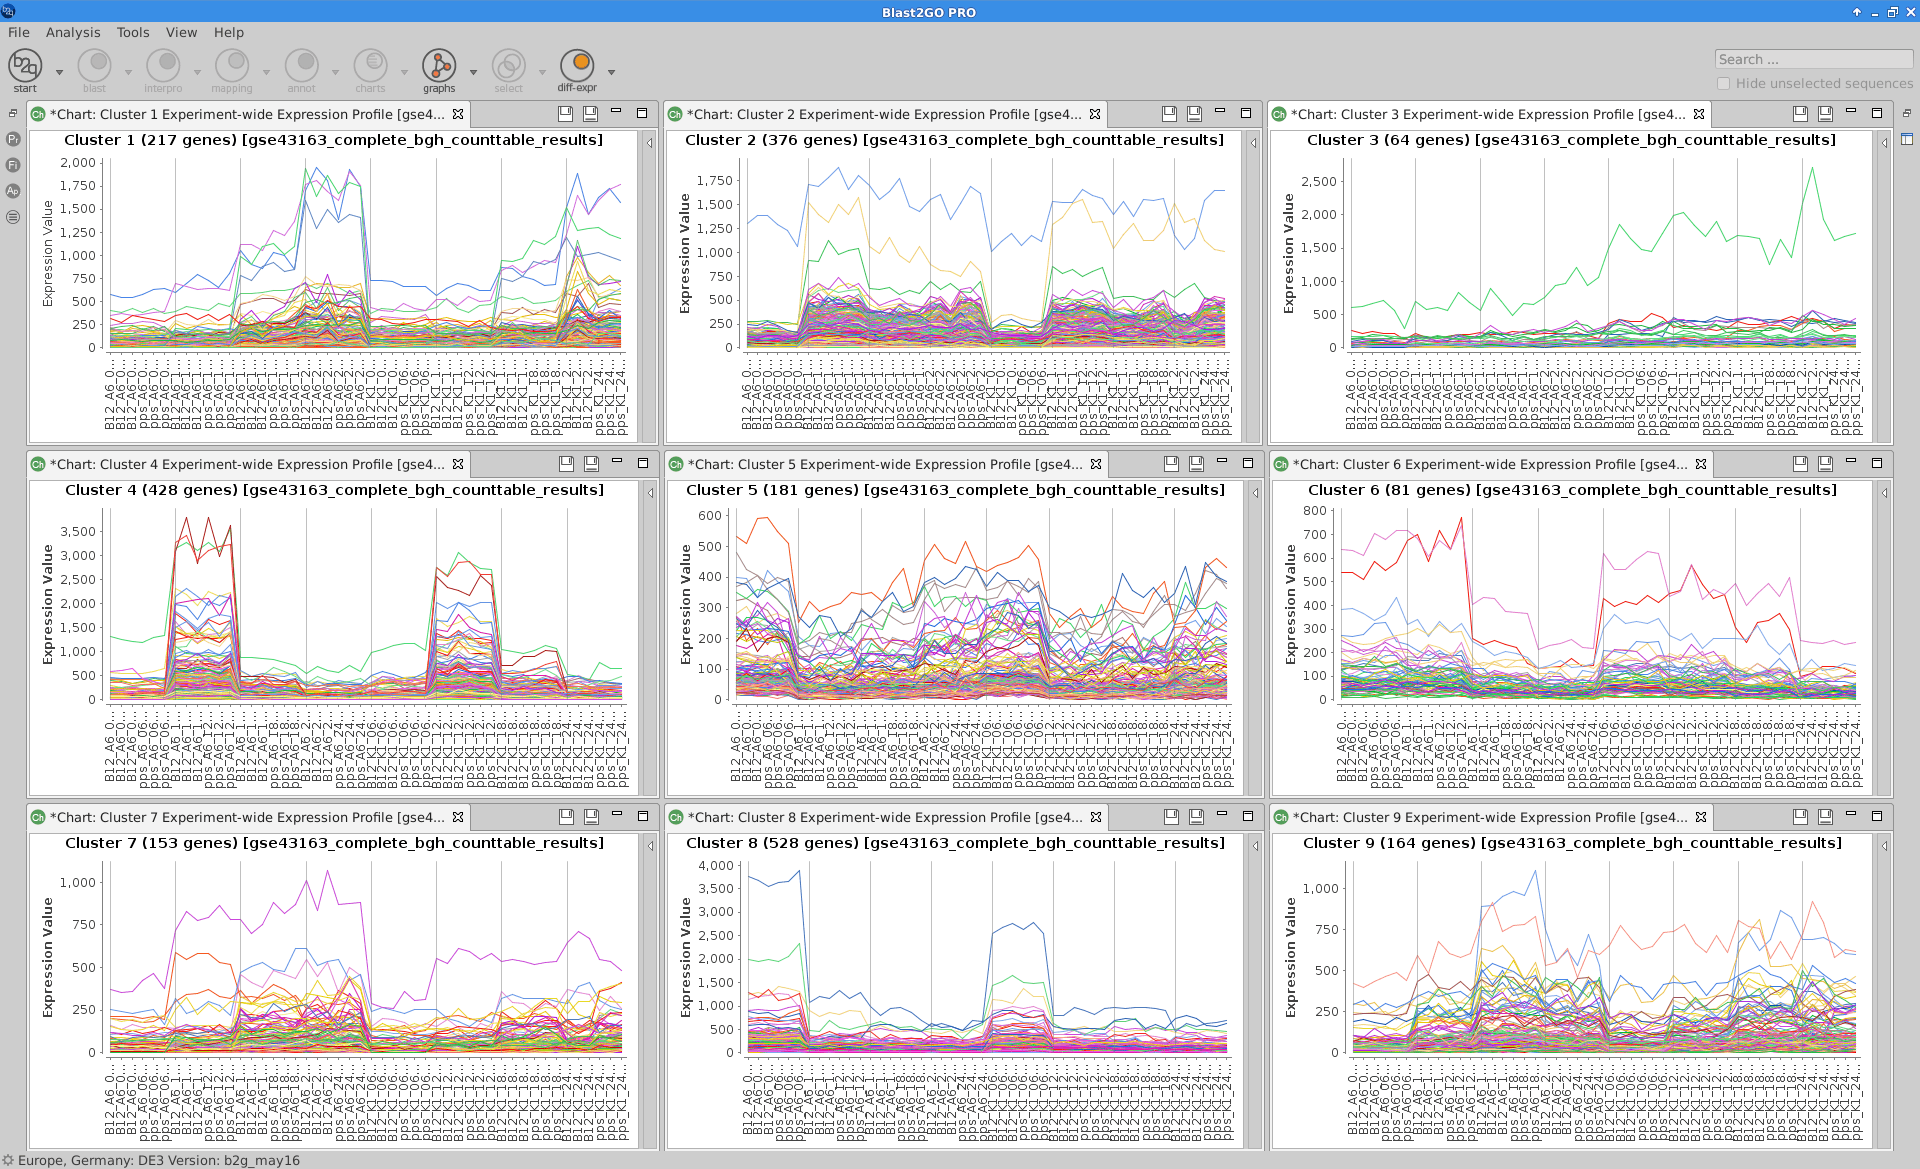The height and width of the screenshot is (1169, 1920).
Task: Click the save-as underlined floppy icon in Cluster 1 panel
Action: click(590, 114)
